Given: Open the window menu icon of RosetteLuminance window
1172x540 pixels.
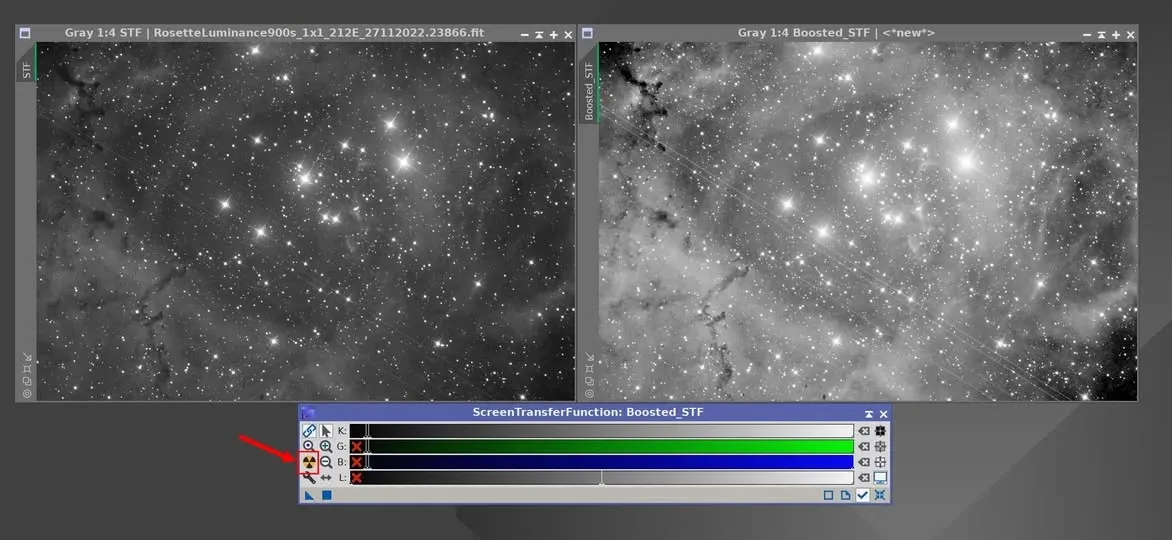Looking at the screenshot, I should pyautogui.click(x=25, y=34).
